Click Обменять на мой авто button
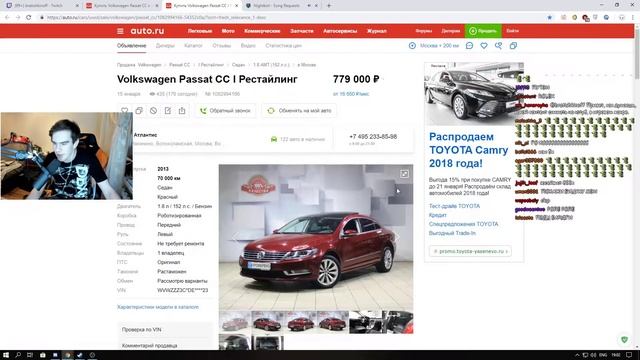This screenshot has height=360, width=640. click(x=299, y=111)
